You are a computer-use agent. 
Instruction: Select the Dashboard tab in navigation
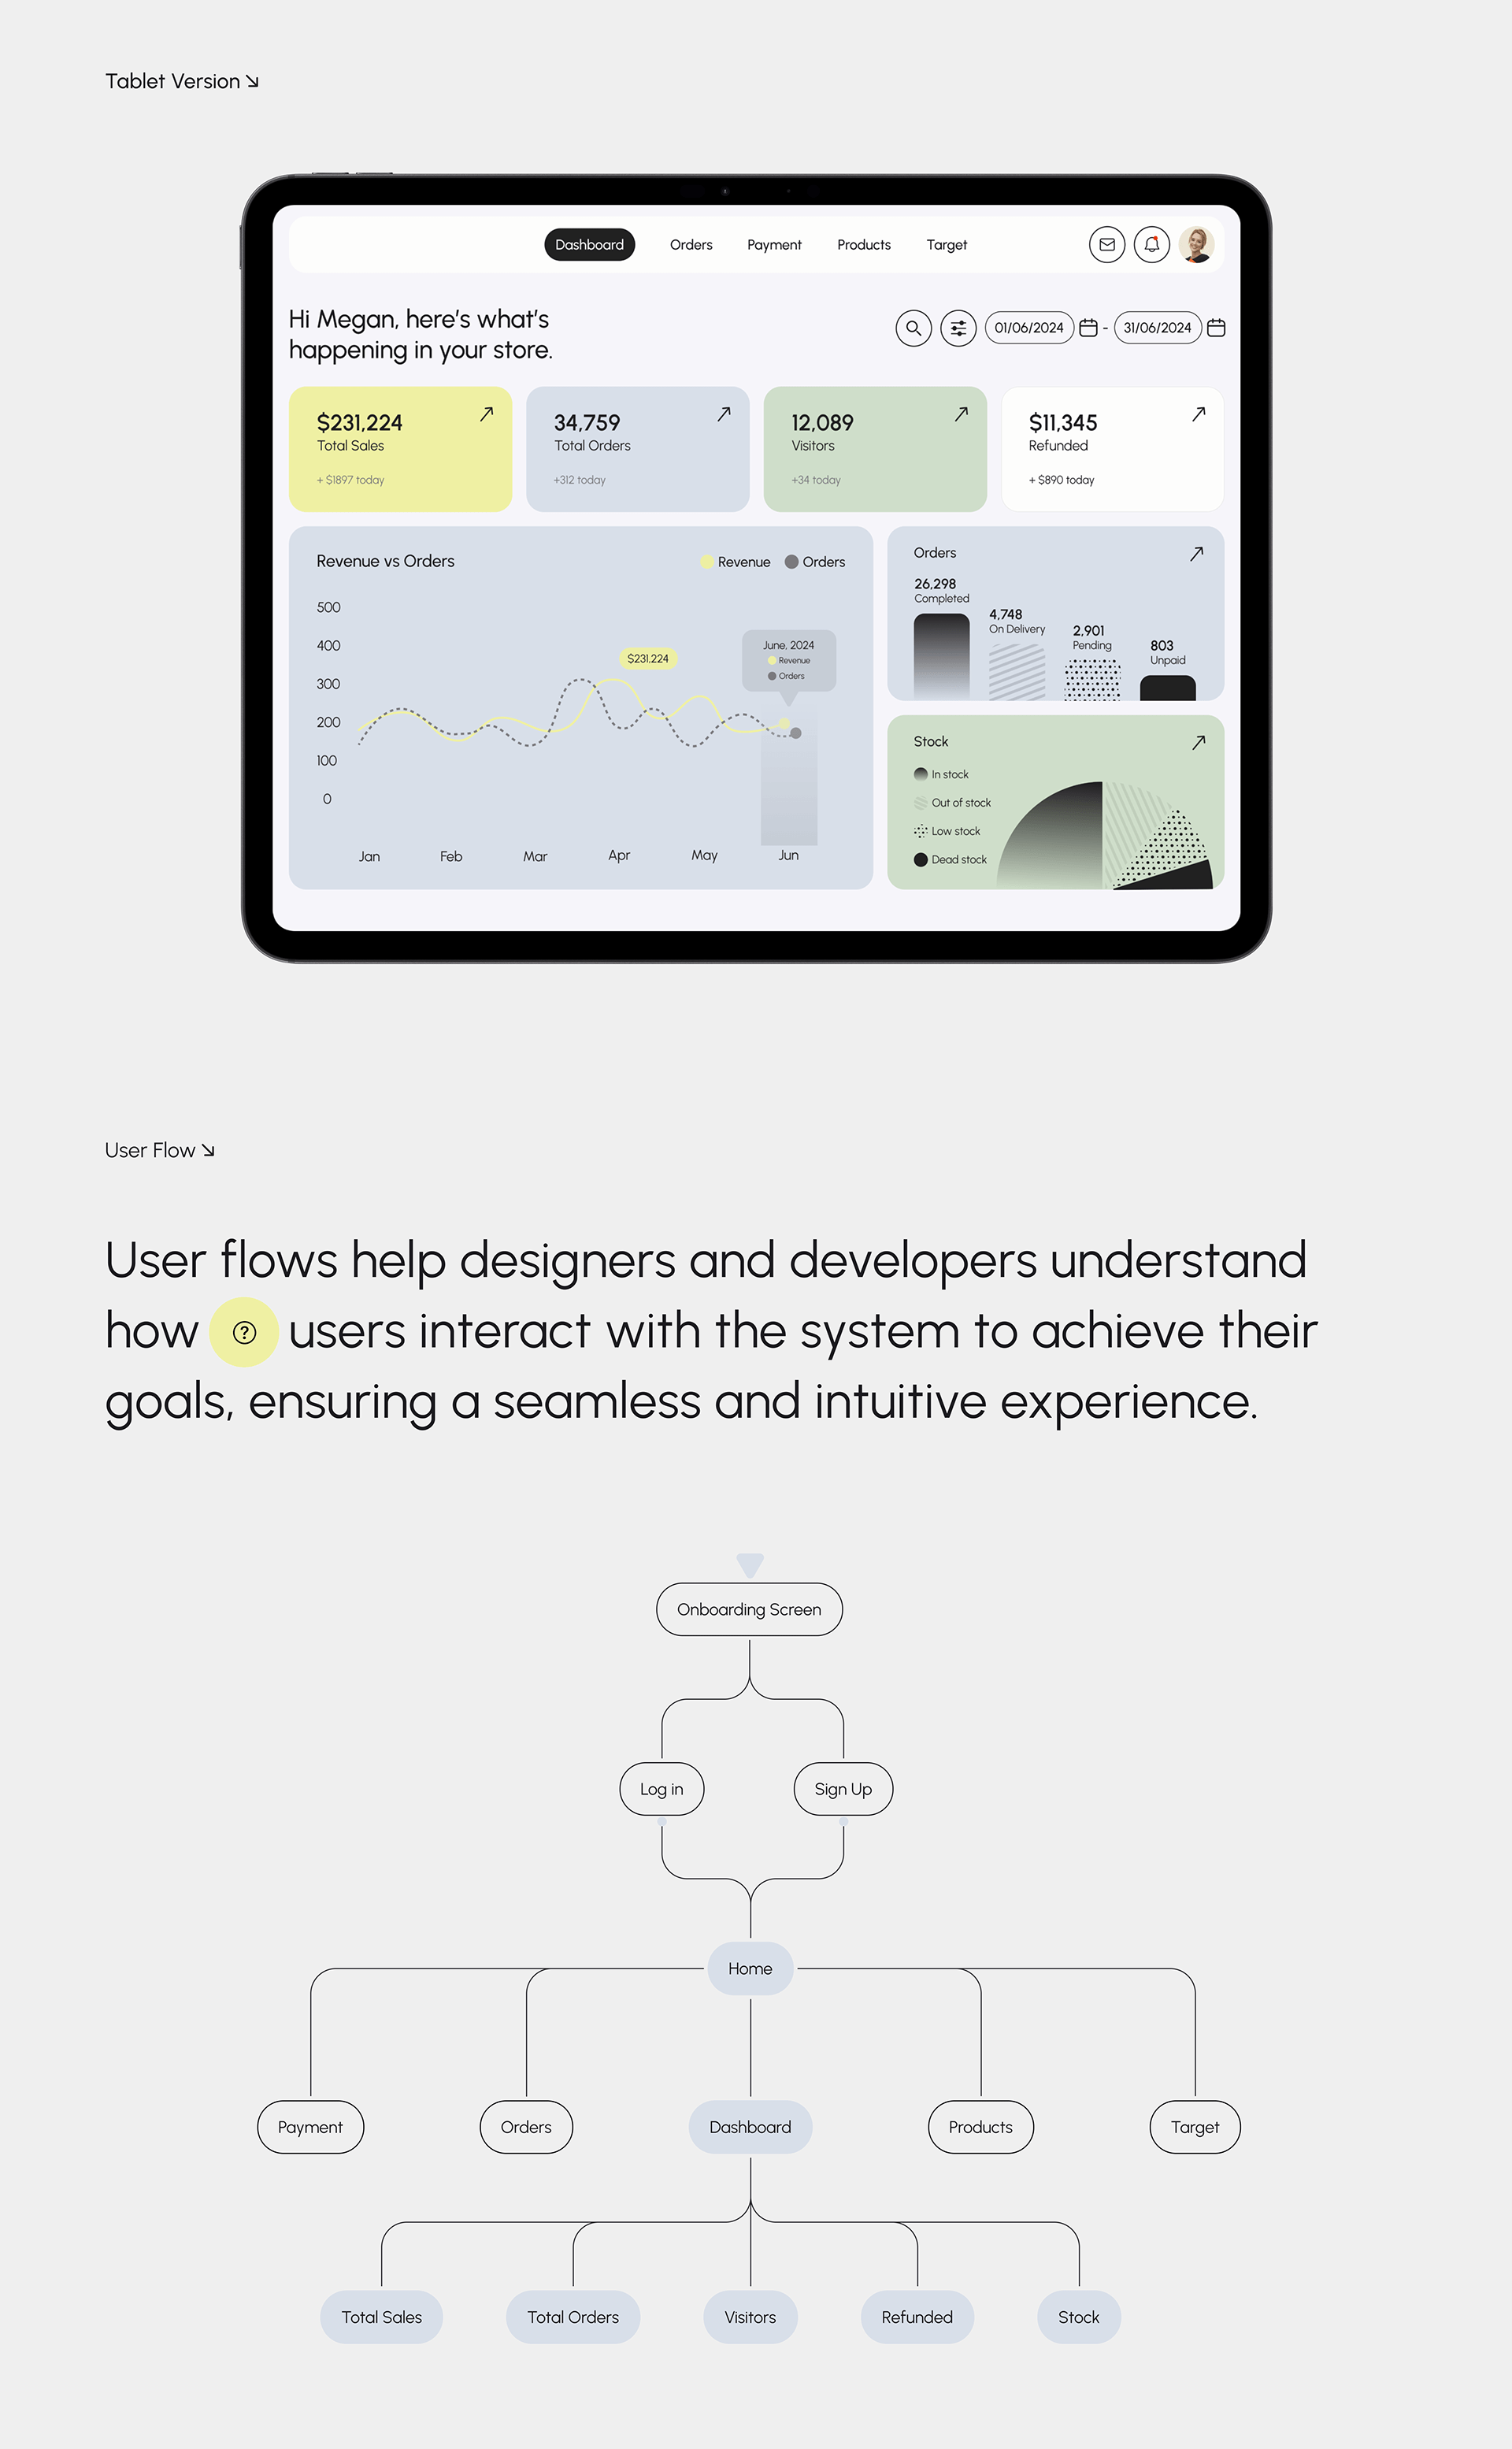pyautogui.click(x=589, y=245)
